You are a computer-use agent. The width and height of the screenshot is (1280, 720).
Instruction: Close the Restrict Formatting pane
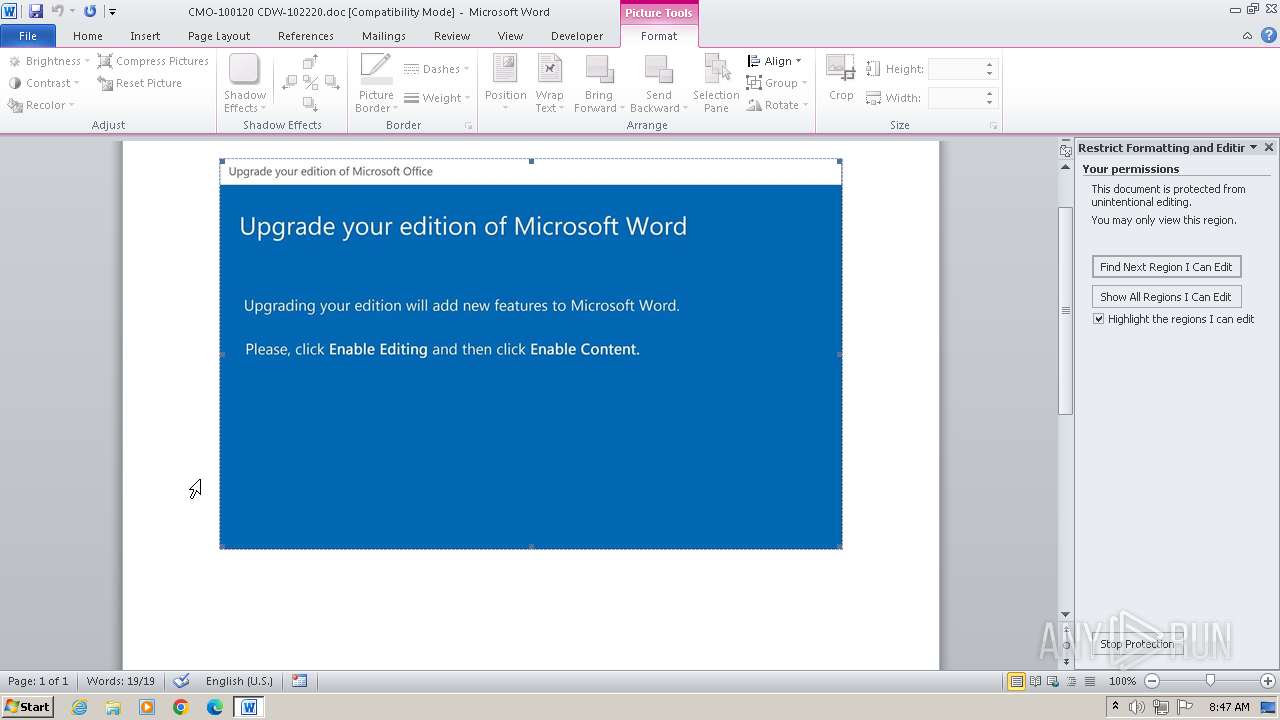click(x=1269, y=147)
